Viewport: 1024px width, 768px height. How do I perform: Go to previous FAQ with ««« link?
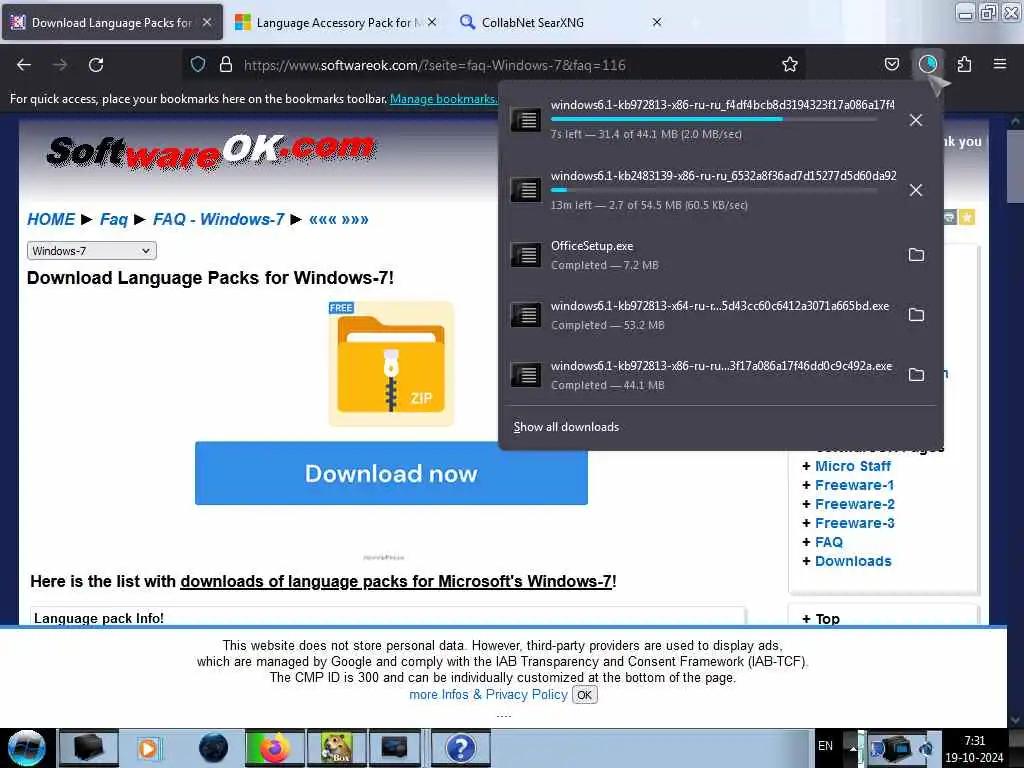click(323, 219)
